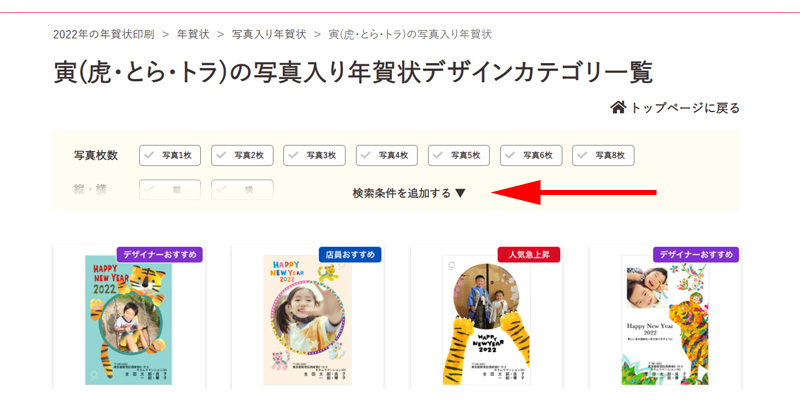
Task: Open the teal tiger swing photo card design
Action: [x=129, y=320]
